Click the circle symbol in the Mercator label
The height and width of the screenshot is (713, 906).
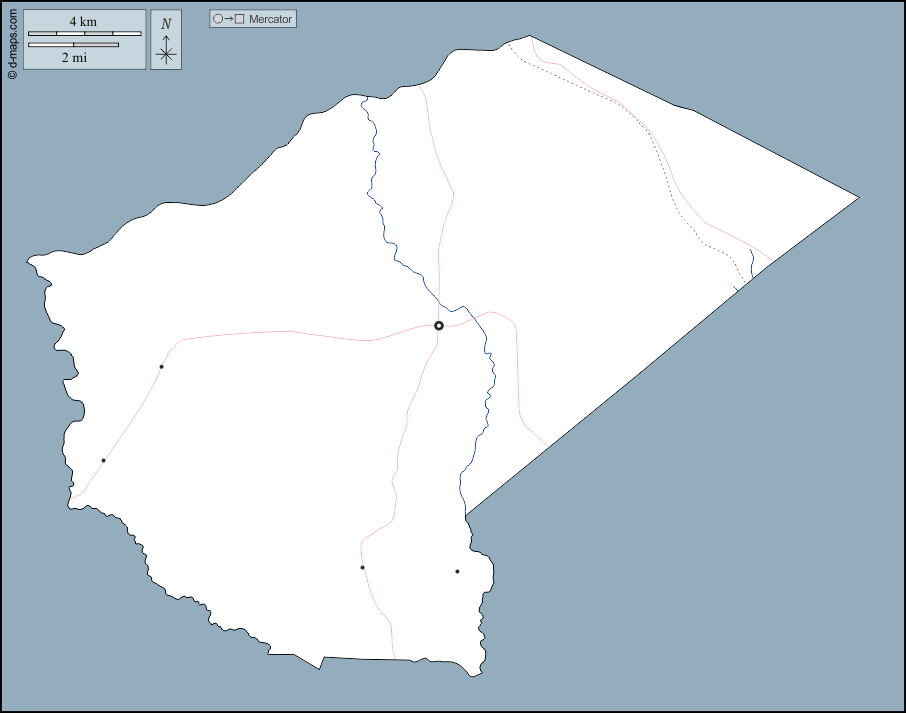coord(218,19)
